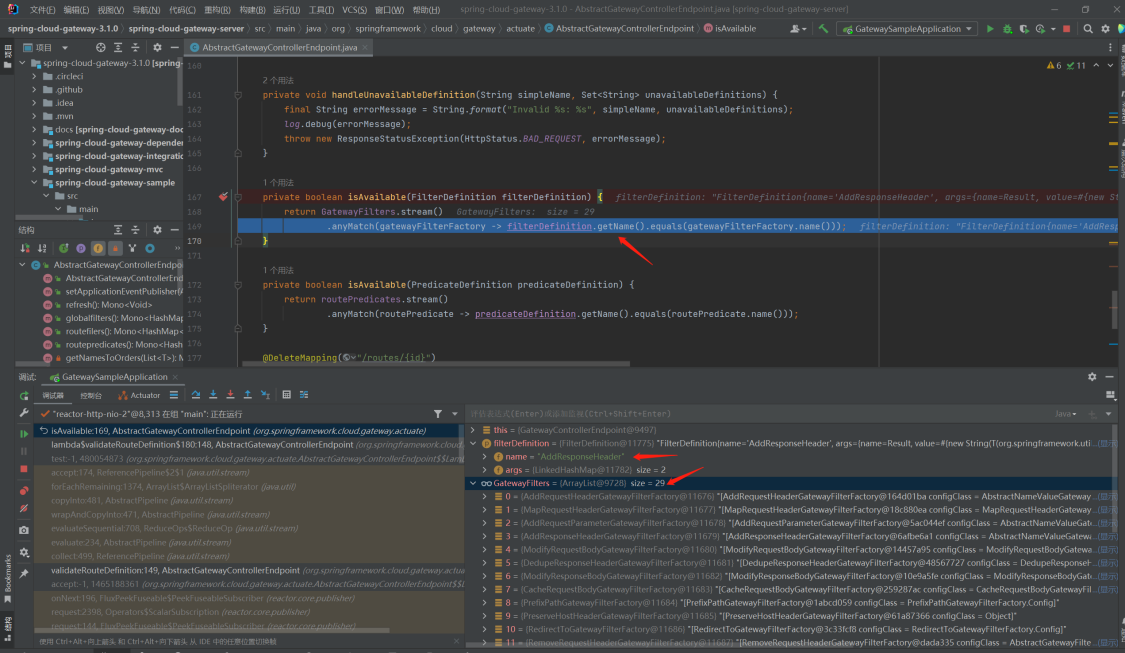Screen dimensions: 1125x653
Task: Expand the spring-cloud-gateway-mvc module
Action: coord(34,169)
